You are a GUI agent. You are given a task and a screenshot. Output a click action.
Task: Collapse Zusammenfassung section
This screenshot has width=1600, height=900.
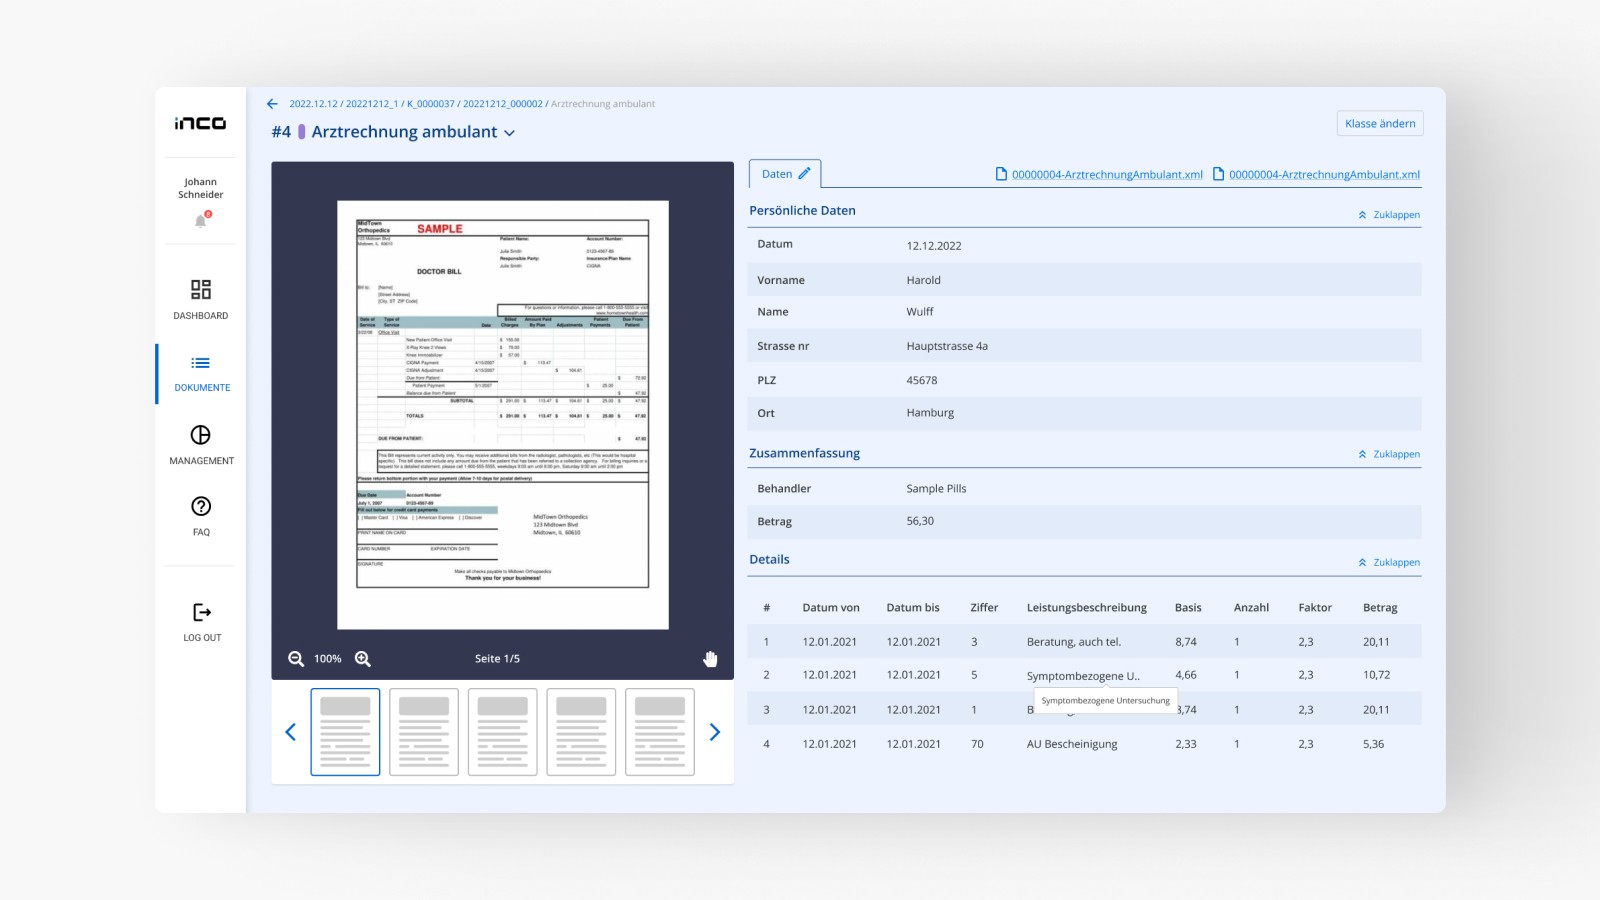(1389, 454)
